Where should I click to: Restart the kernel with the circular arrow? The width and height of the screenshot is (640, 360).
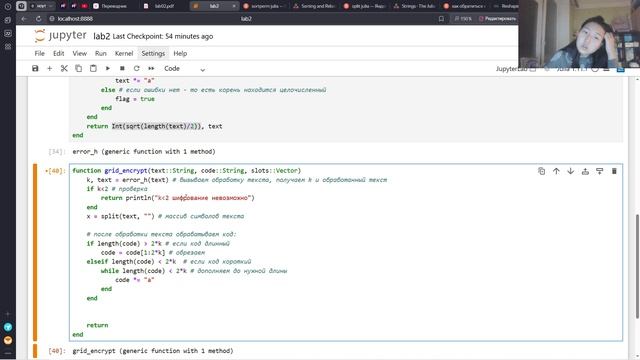click(136, 69)
